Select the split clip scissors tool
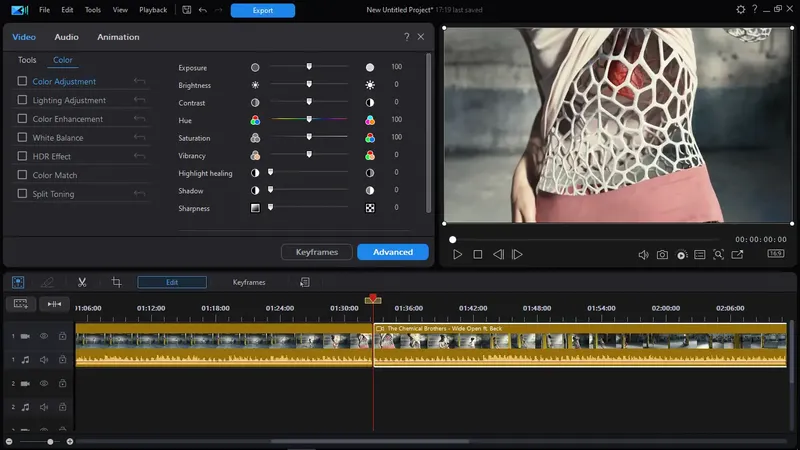 82,283
